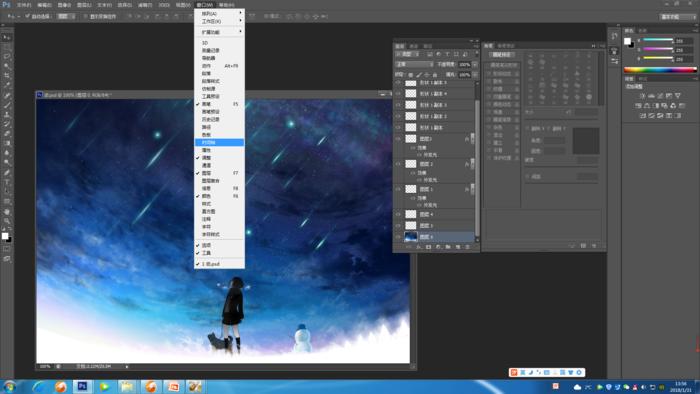Open the Windows Start button
The image size is (700, 394).
click(x=9, y=386)
